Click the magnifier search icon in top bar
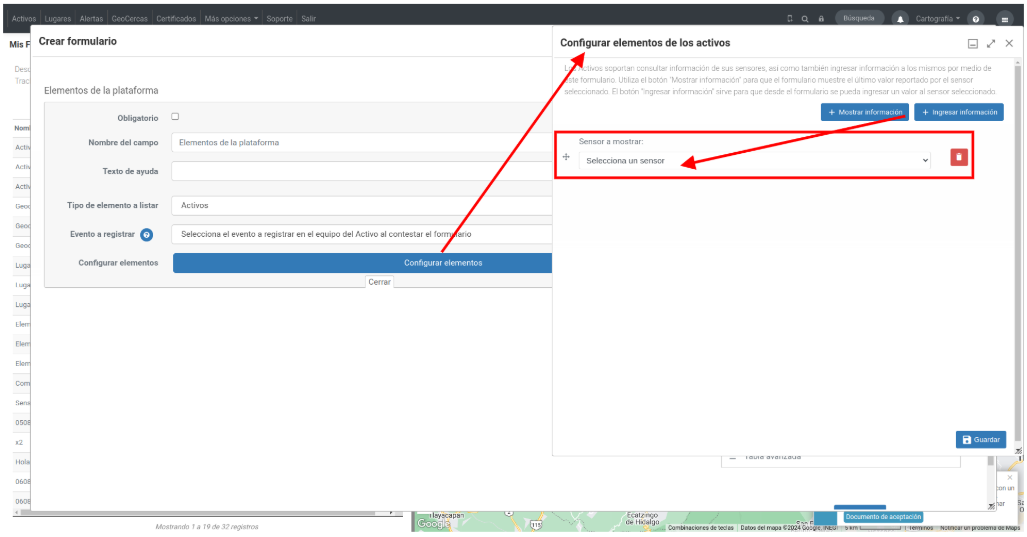The image size is (1027, 537). pos(805,19)
